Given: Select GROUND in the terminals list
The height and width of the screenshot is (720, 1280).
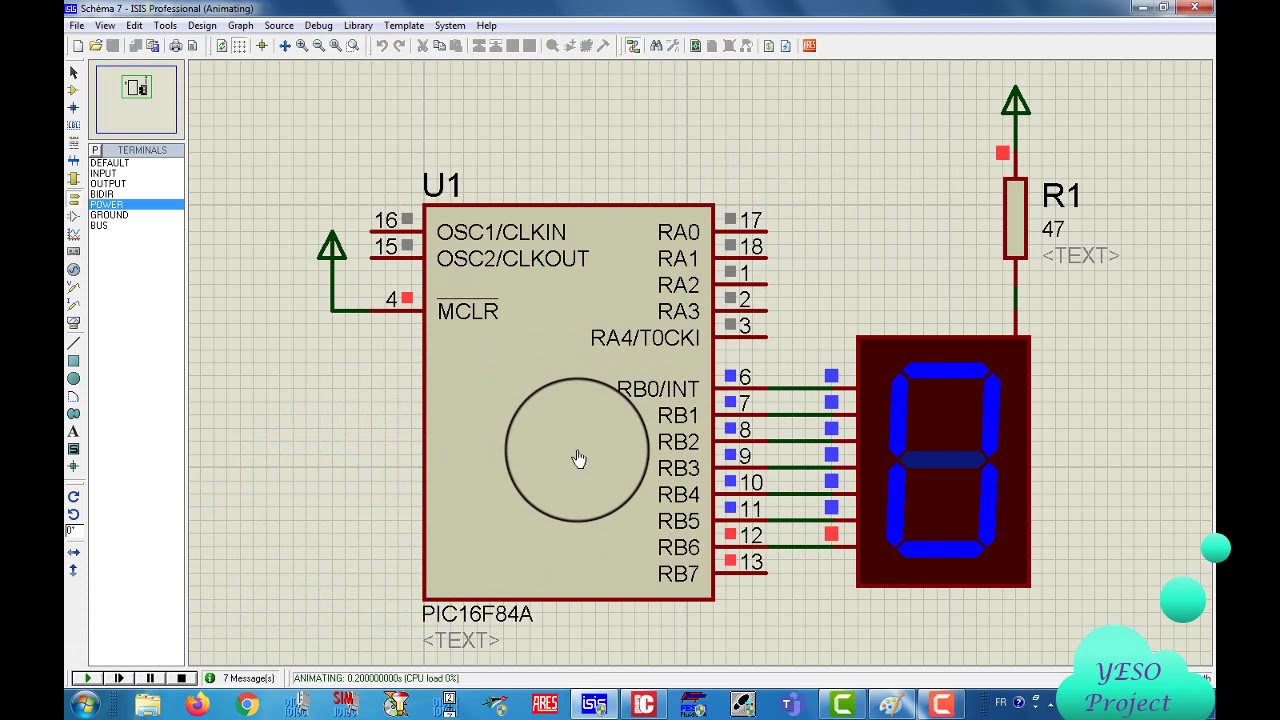Looking at the screenshot, I should tap(136, 215).
